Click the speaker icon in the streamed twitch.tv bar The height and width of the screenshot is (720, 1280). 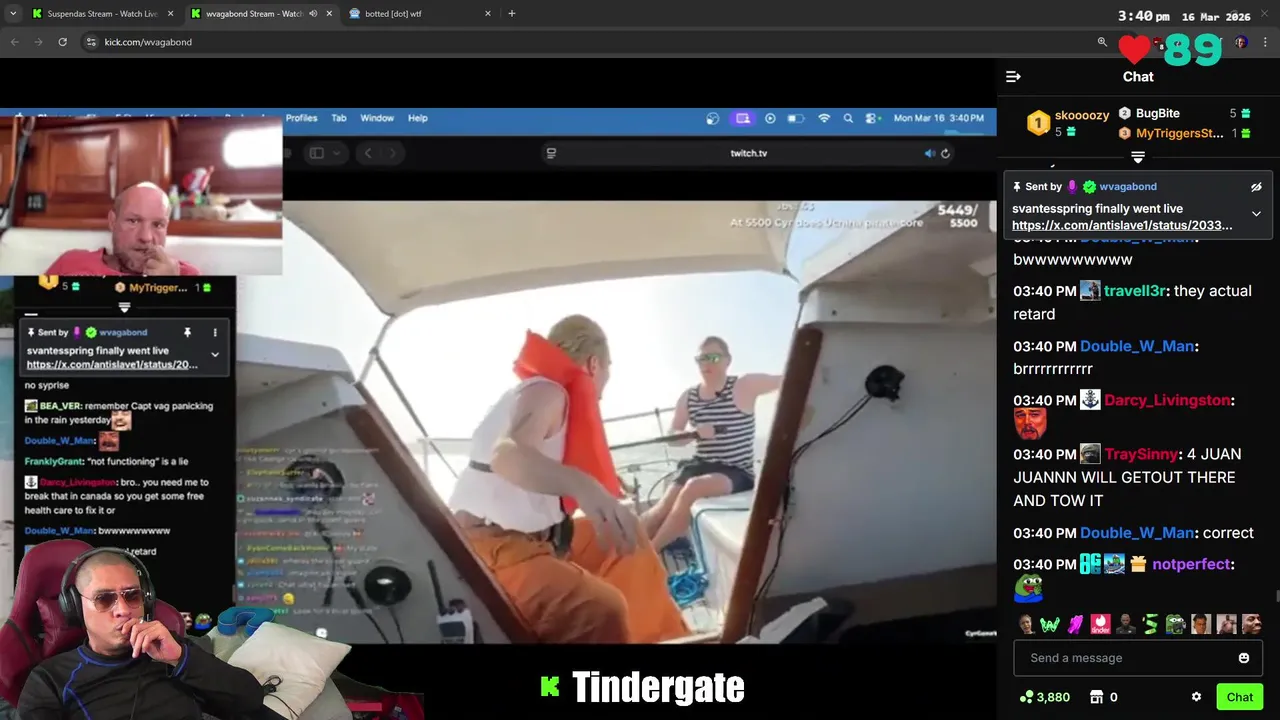click(x=929, y=153)
